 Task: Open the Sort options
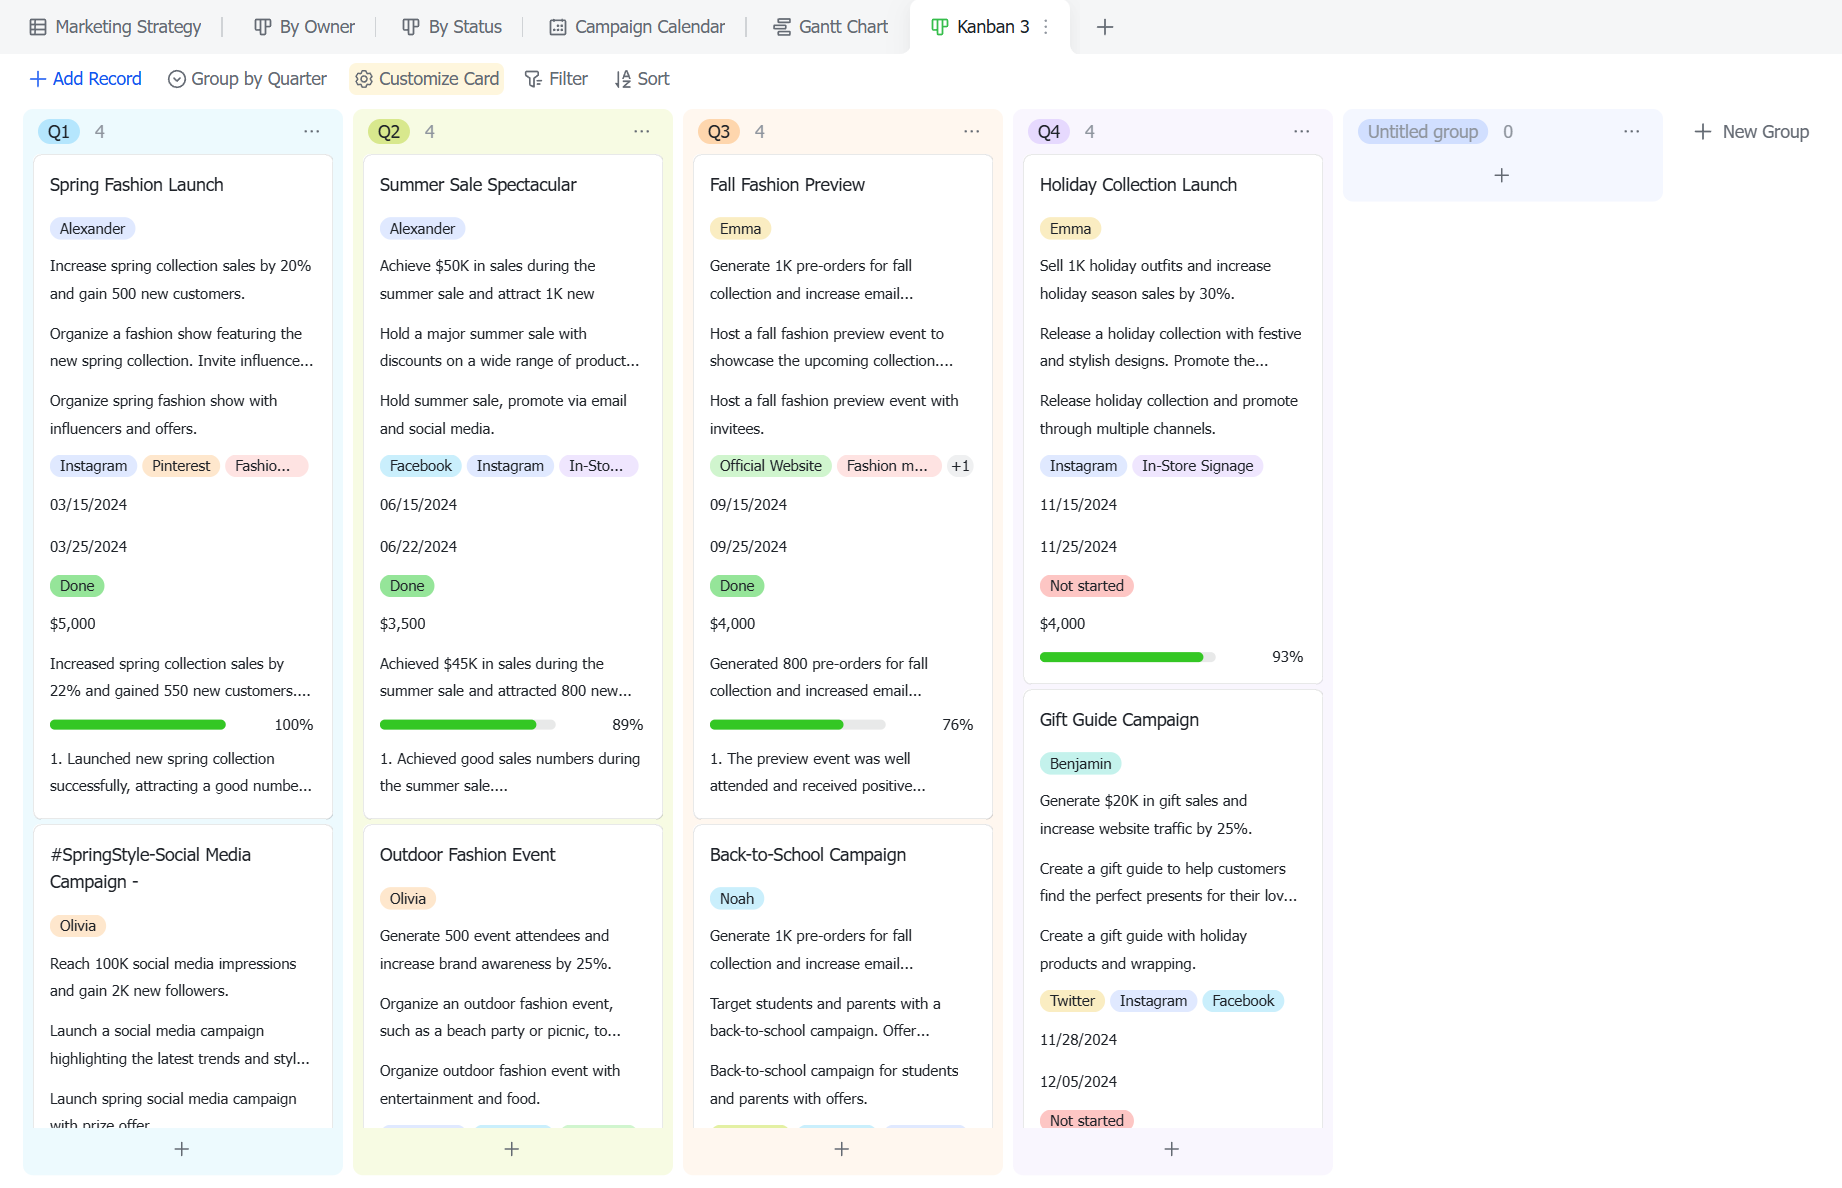pyautogui.click(x=642, y=79)
